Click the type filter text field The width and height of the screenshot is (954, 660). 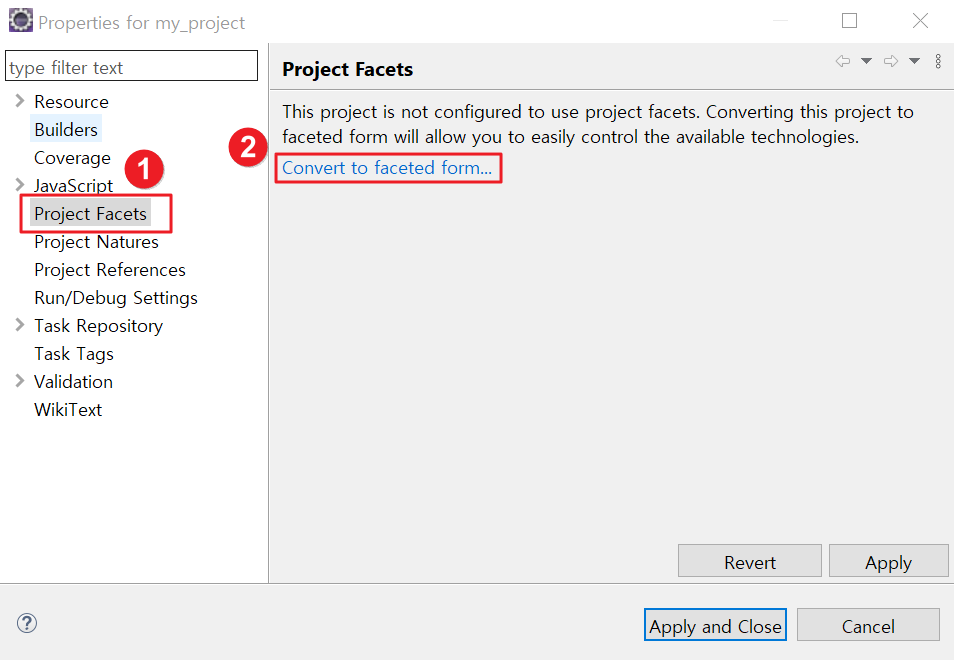(x=131, y=65)
